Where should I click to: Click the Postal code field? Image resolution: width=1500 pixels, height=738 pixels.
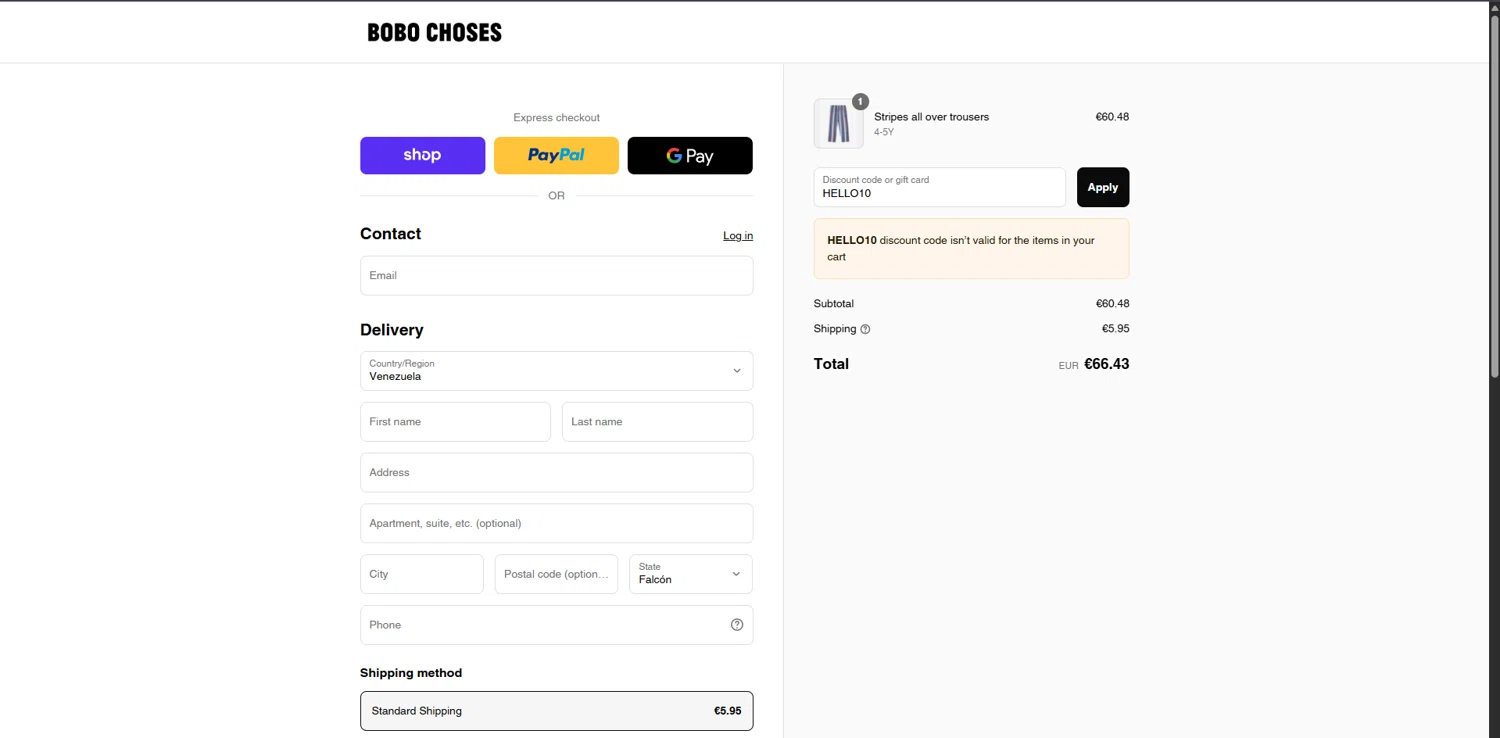click(x=556, y=574)
